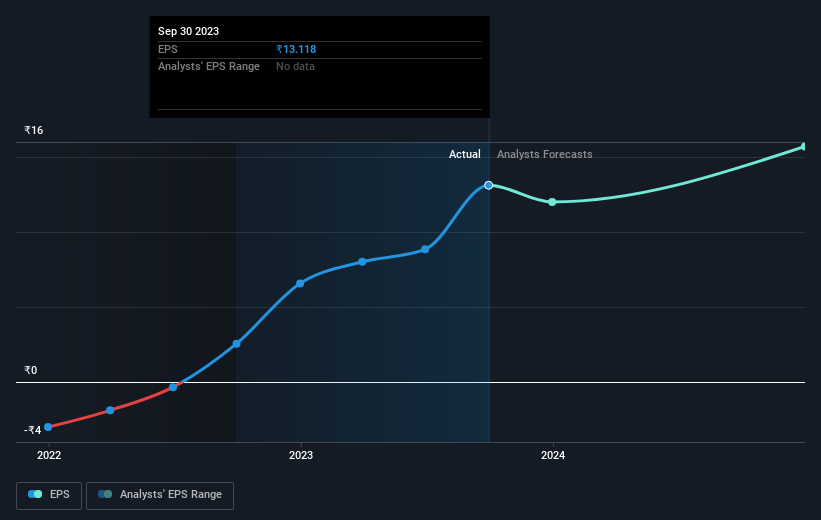Click the No data value in tooltip
The width and height of the screenshot is (821, 520).
tap(295, 67)
